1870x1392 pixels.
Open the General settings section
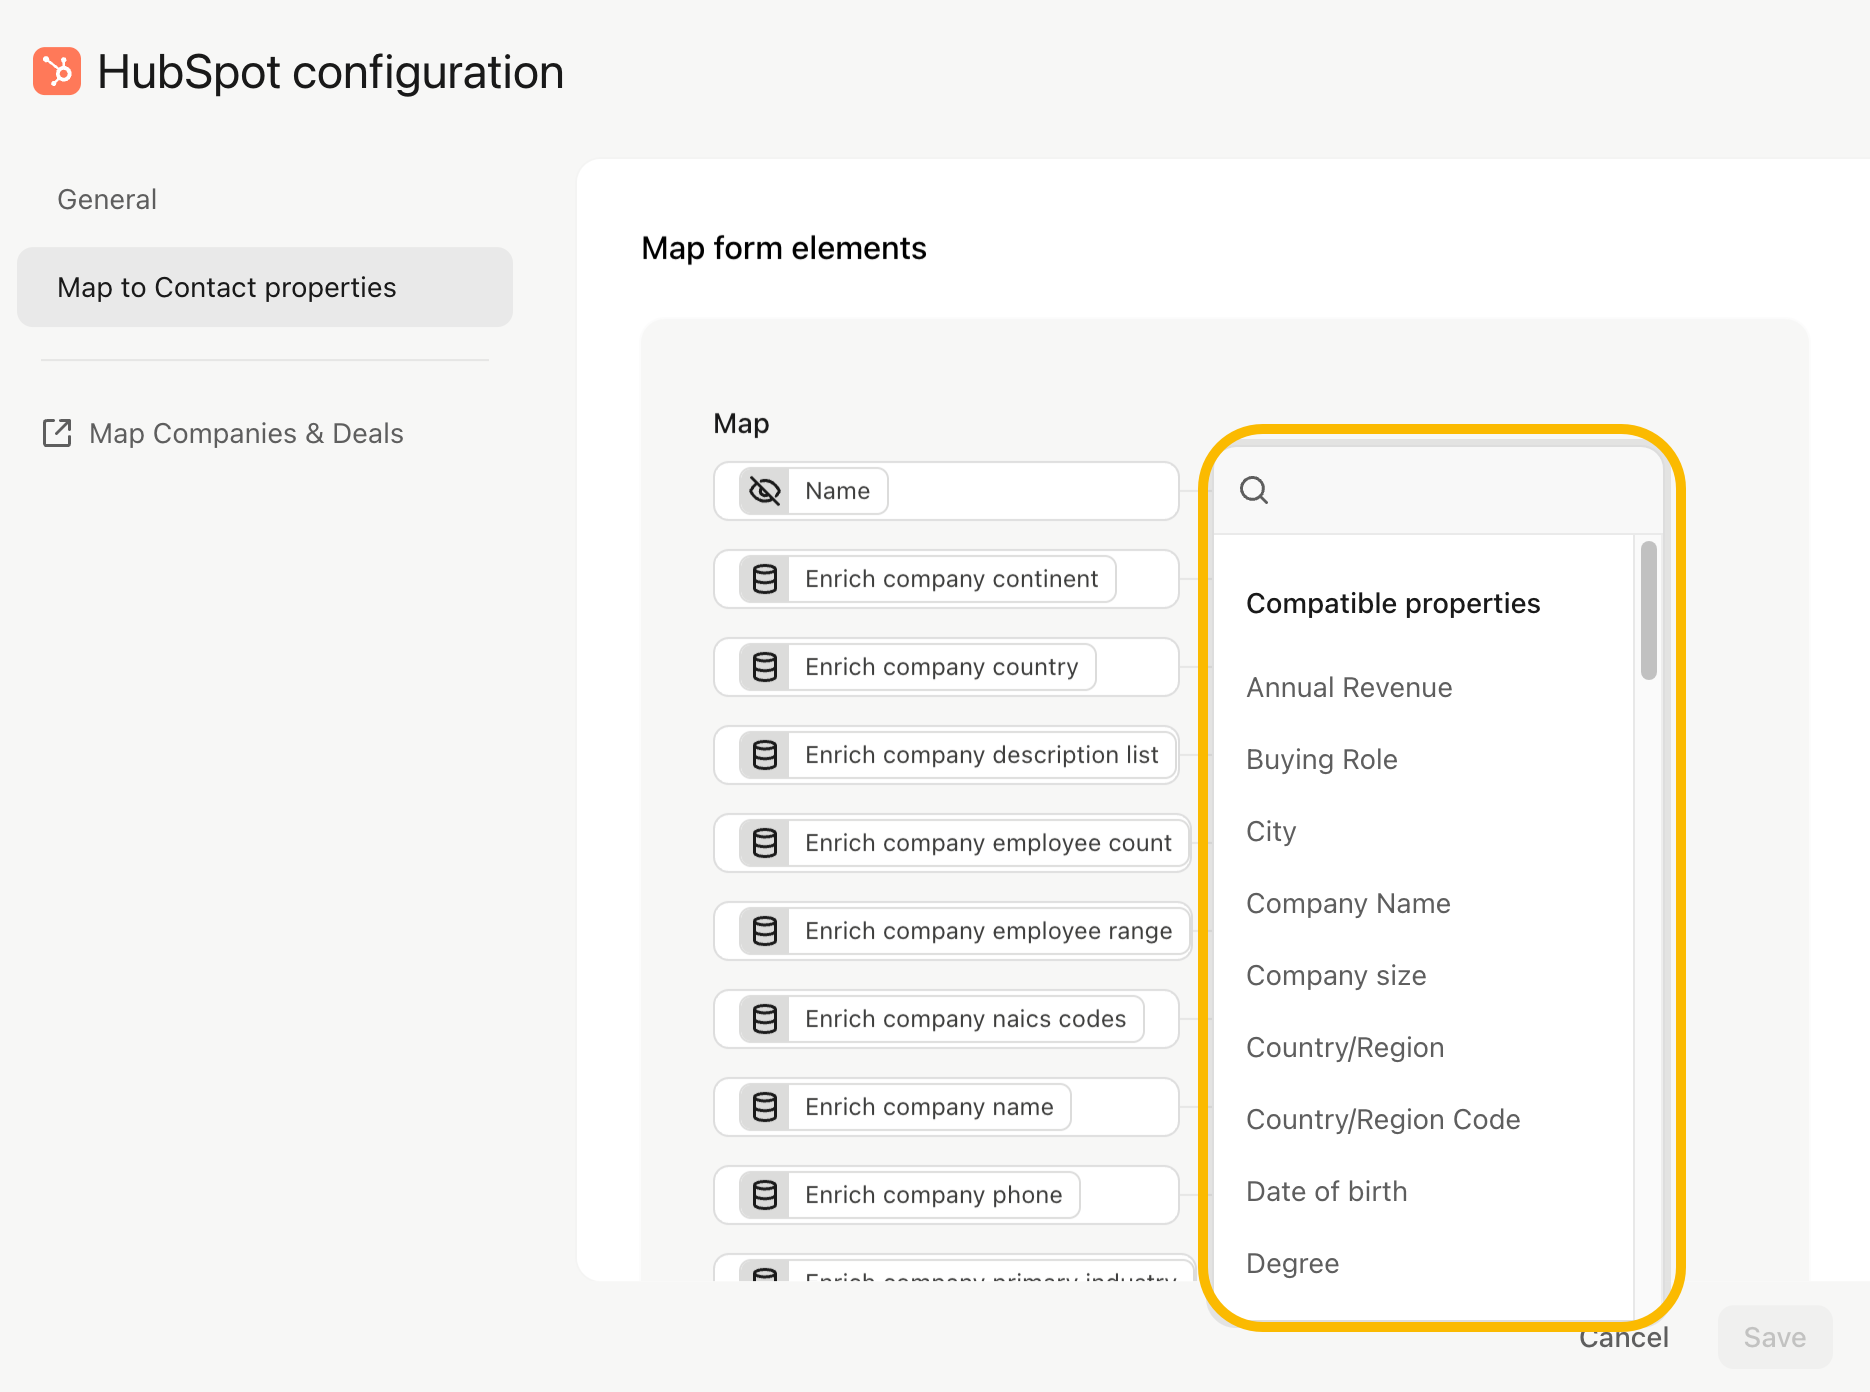(x=107, y=199)
